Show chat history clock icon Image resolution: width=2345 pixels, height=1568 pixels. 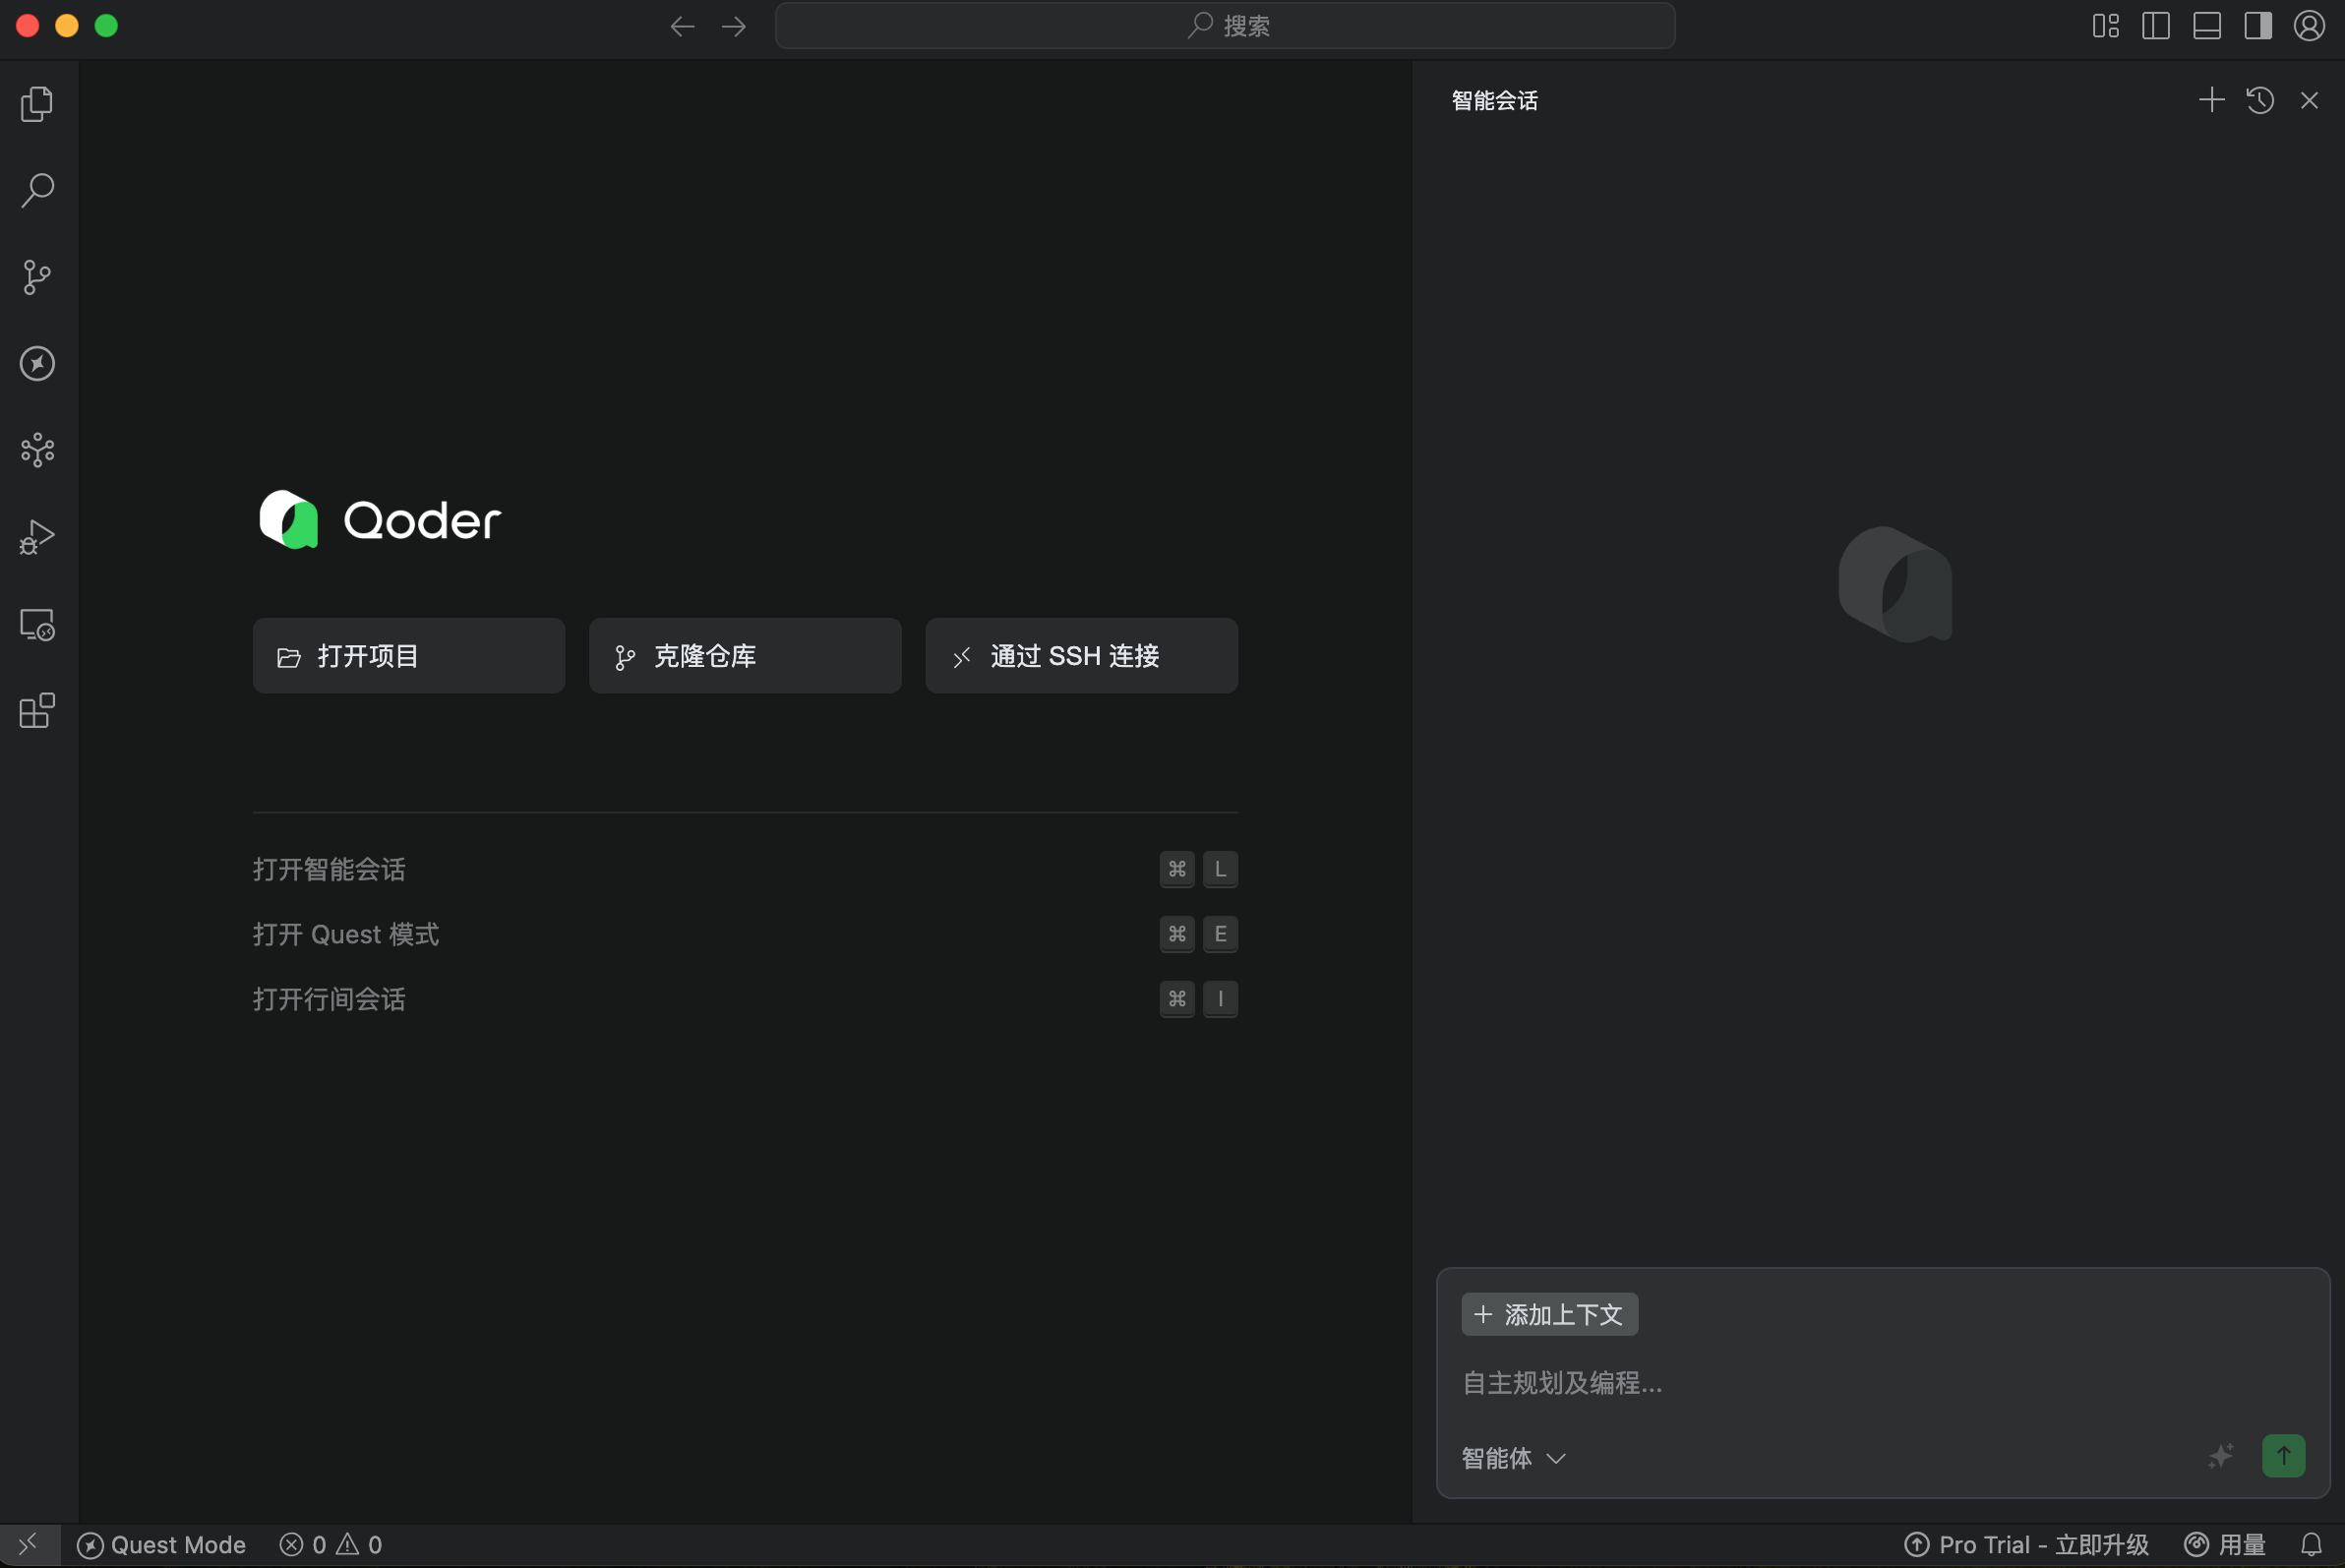point(2260,100)
